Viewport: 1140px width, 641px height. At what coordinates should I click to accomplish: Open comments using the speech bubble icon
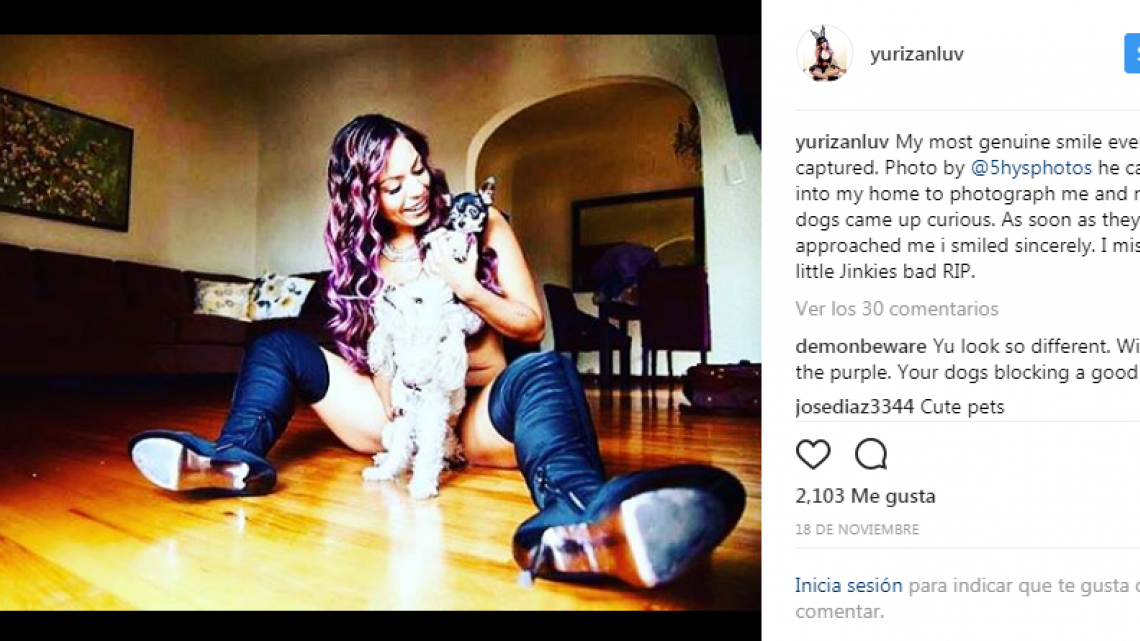(871, 455)
